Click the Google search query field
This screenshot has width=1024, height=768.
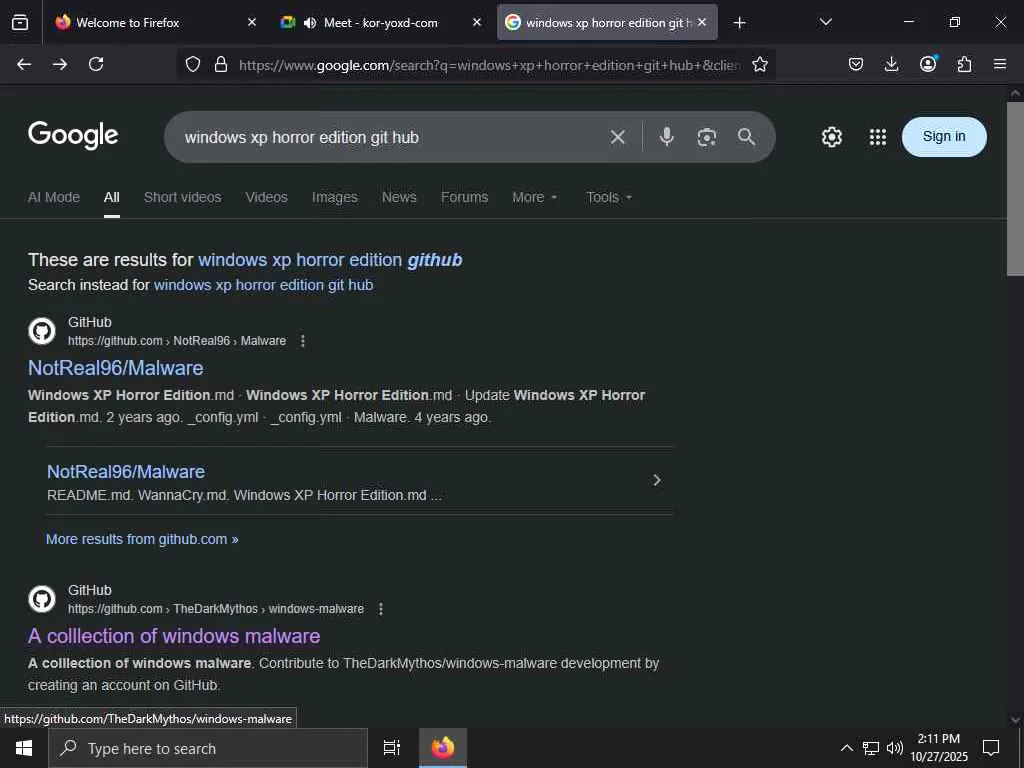tap(392, 137)
